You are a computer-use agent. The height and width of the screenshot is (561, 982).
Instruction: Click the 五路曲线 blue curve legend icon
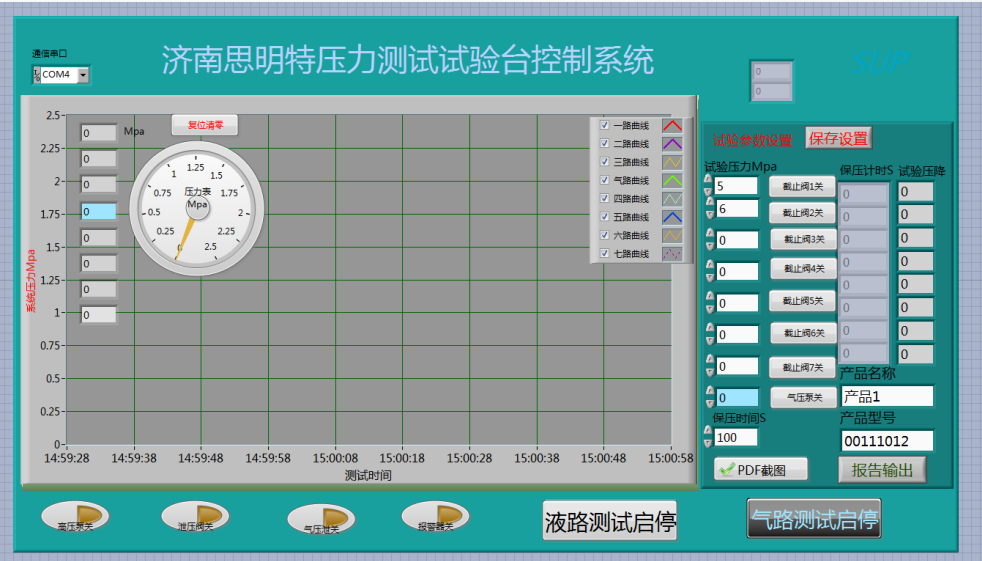[672, 216]
